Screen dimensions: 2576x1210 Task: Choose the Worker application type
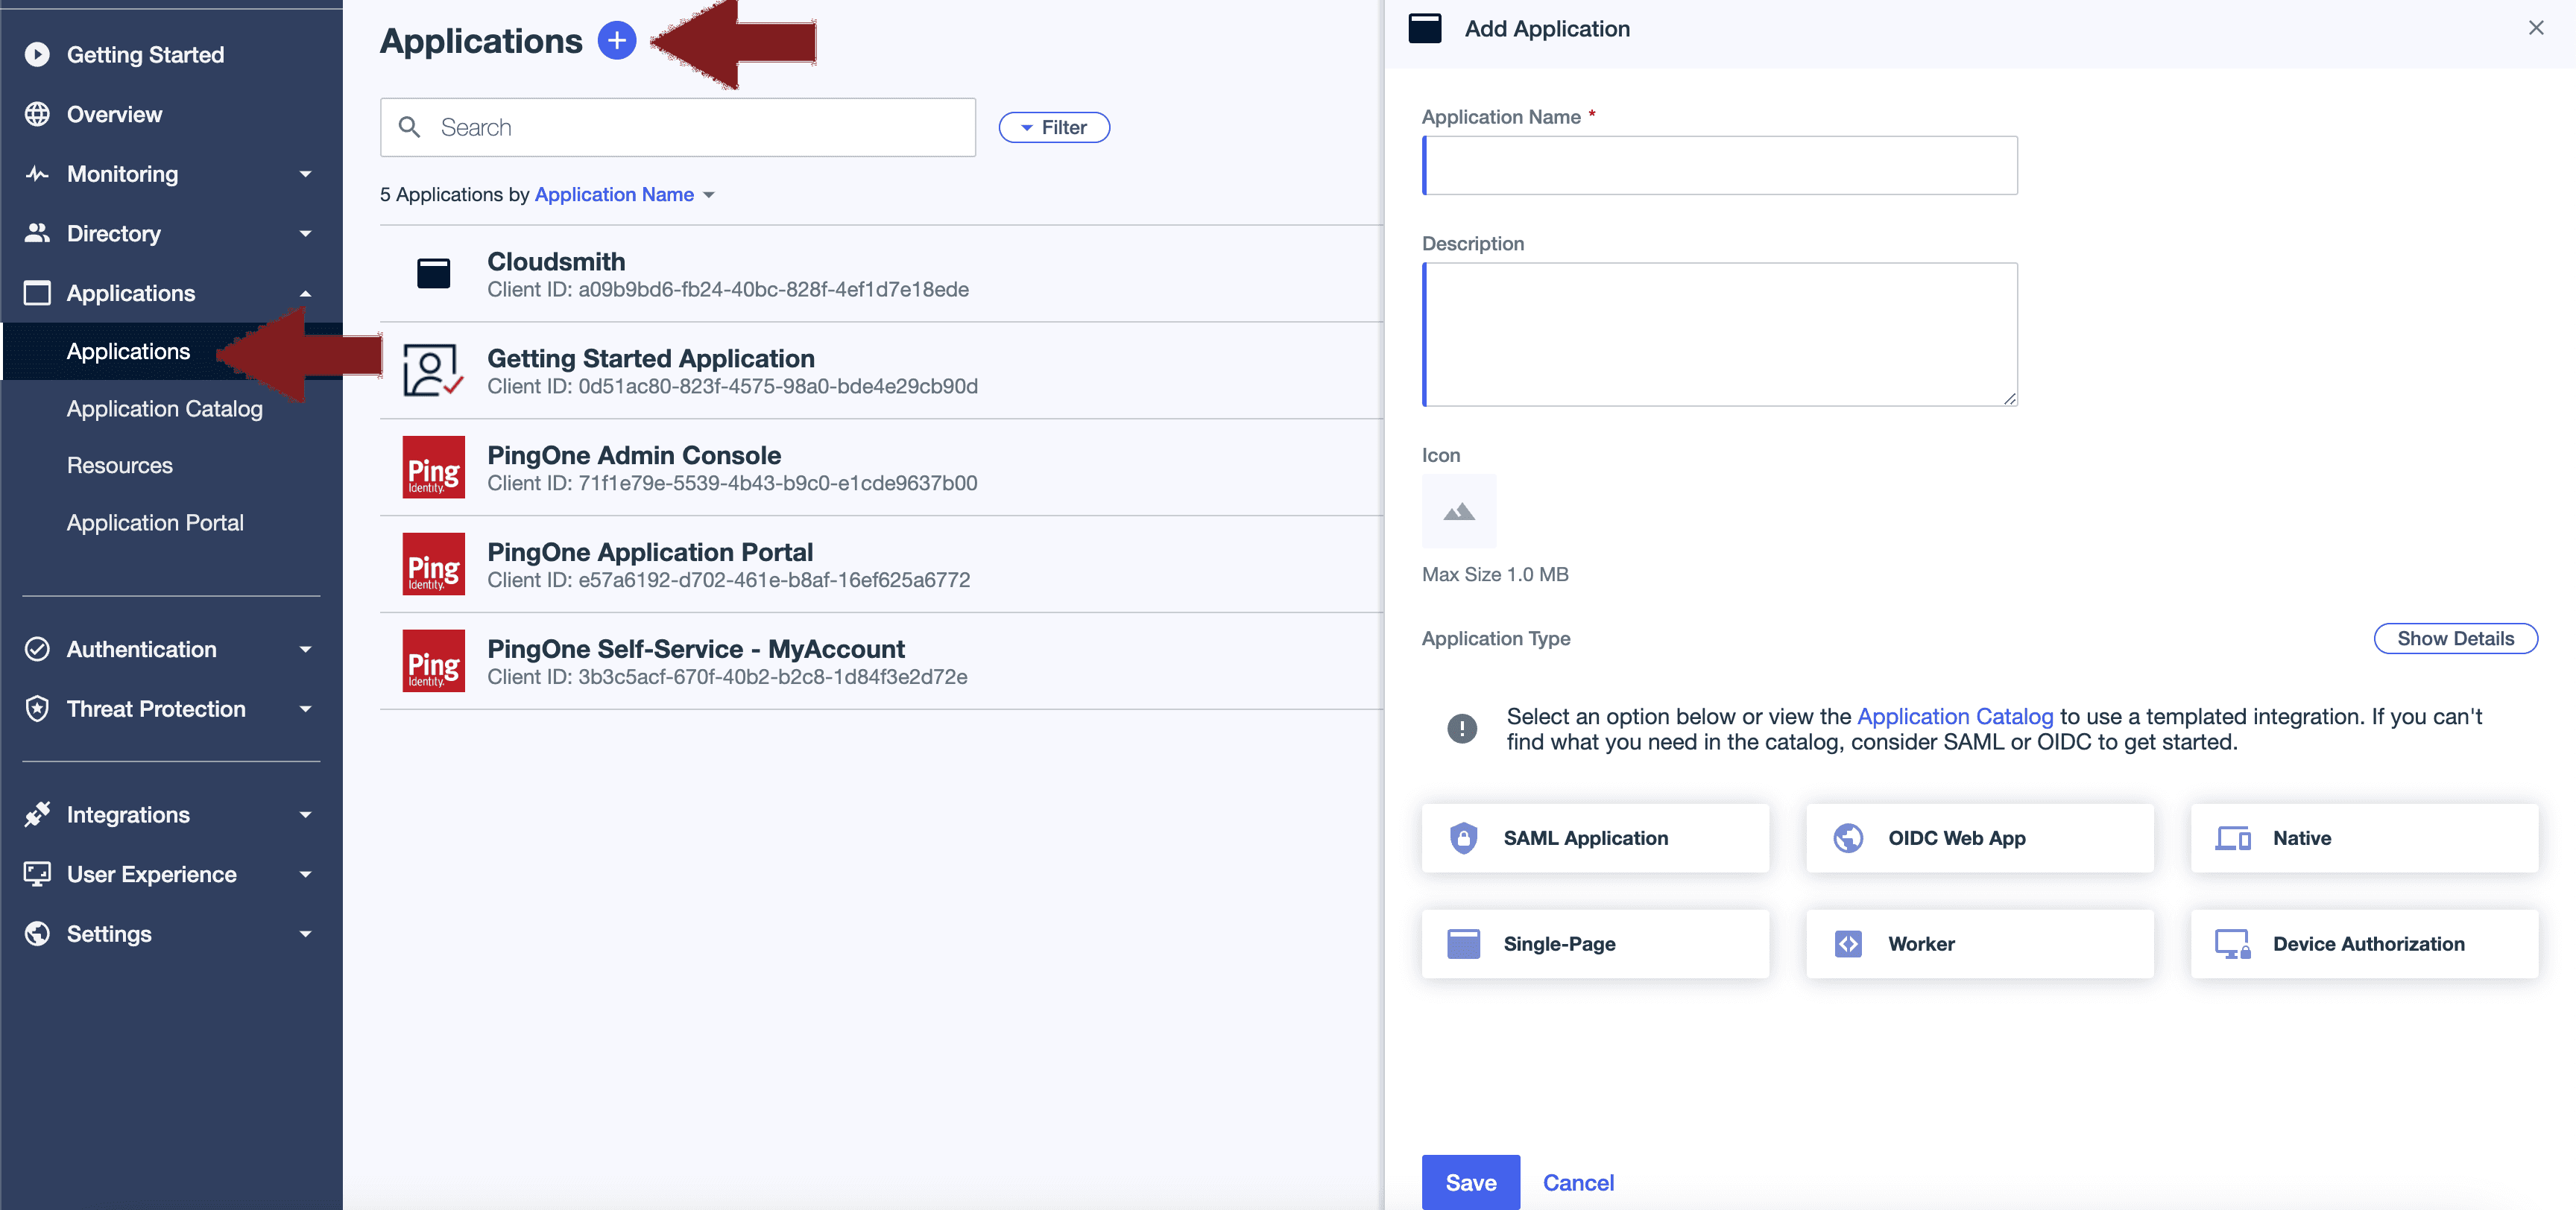1978,944
